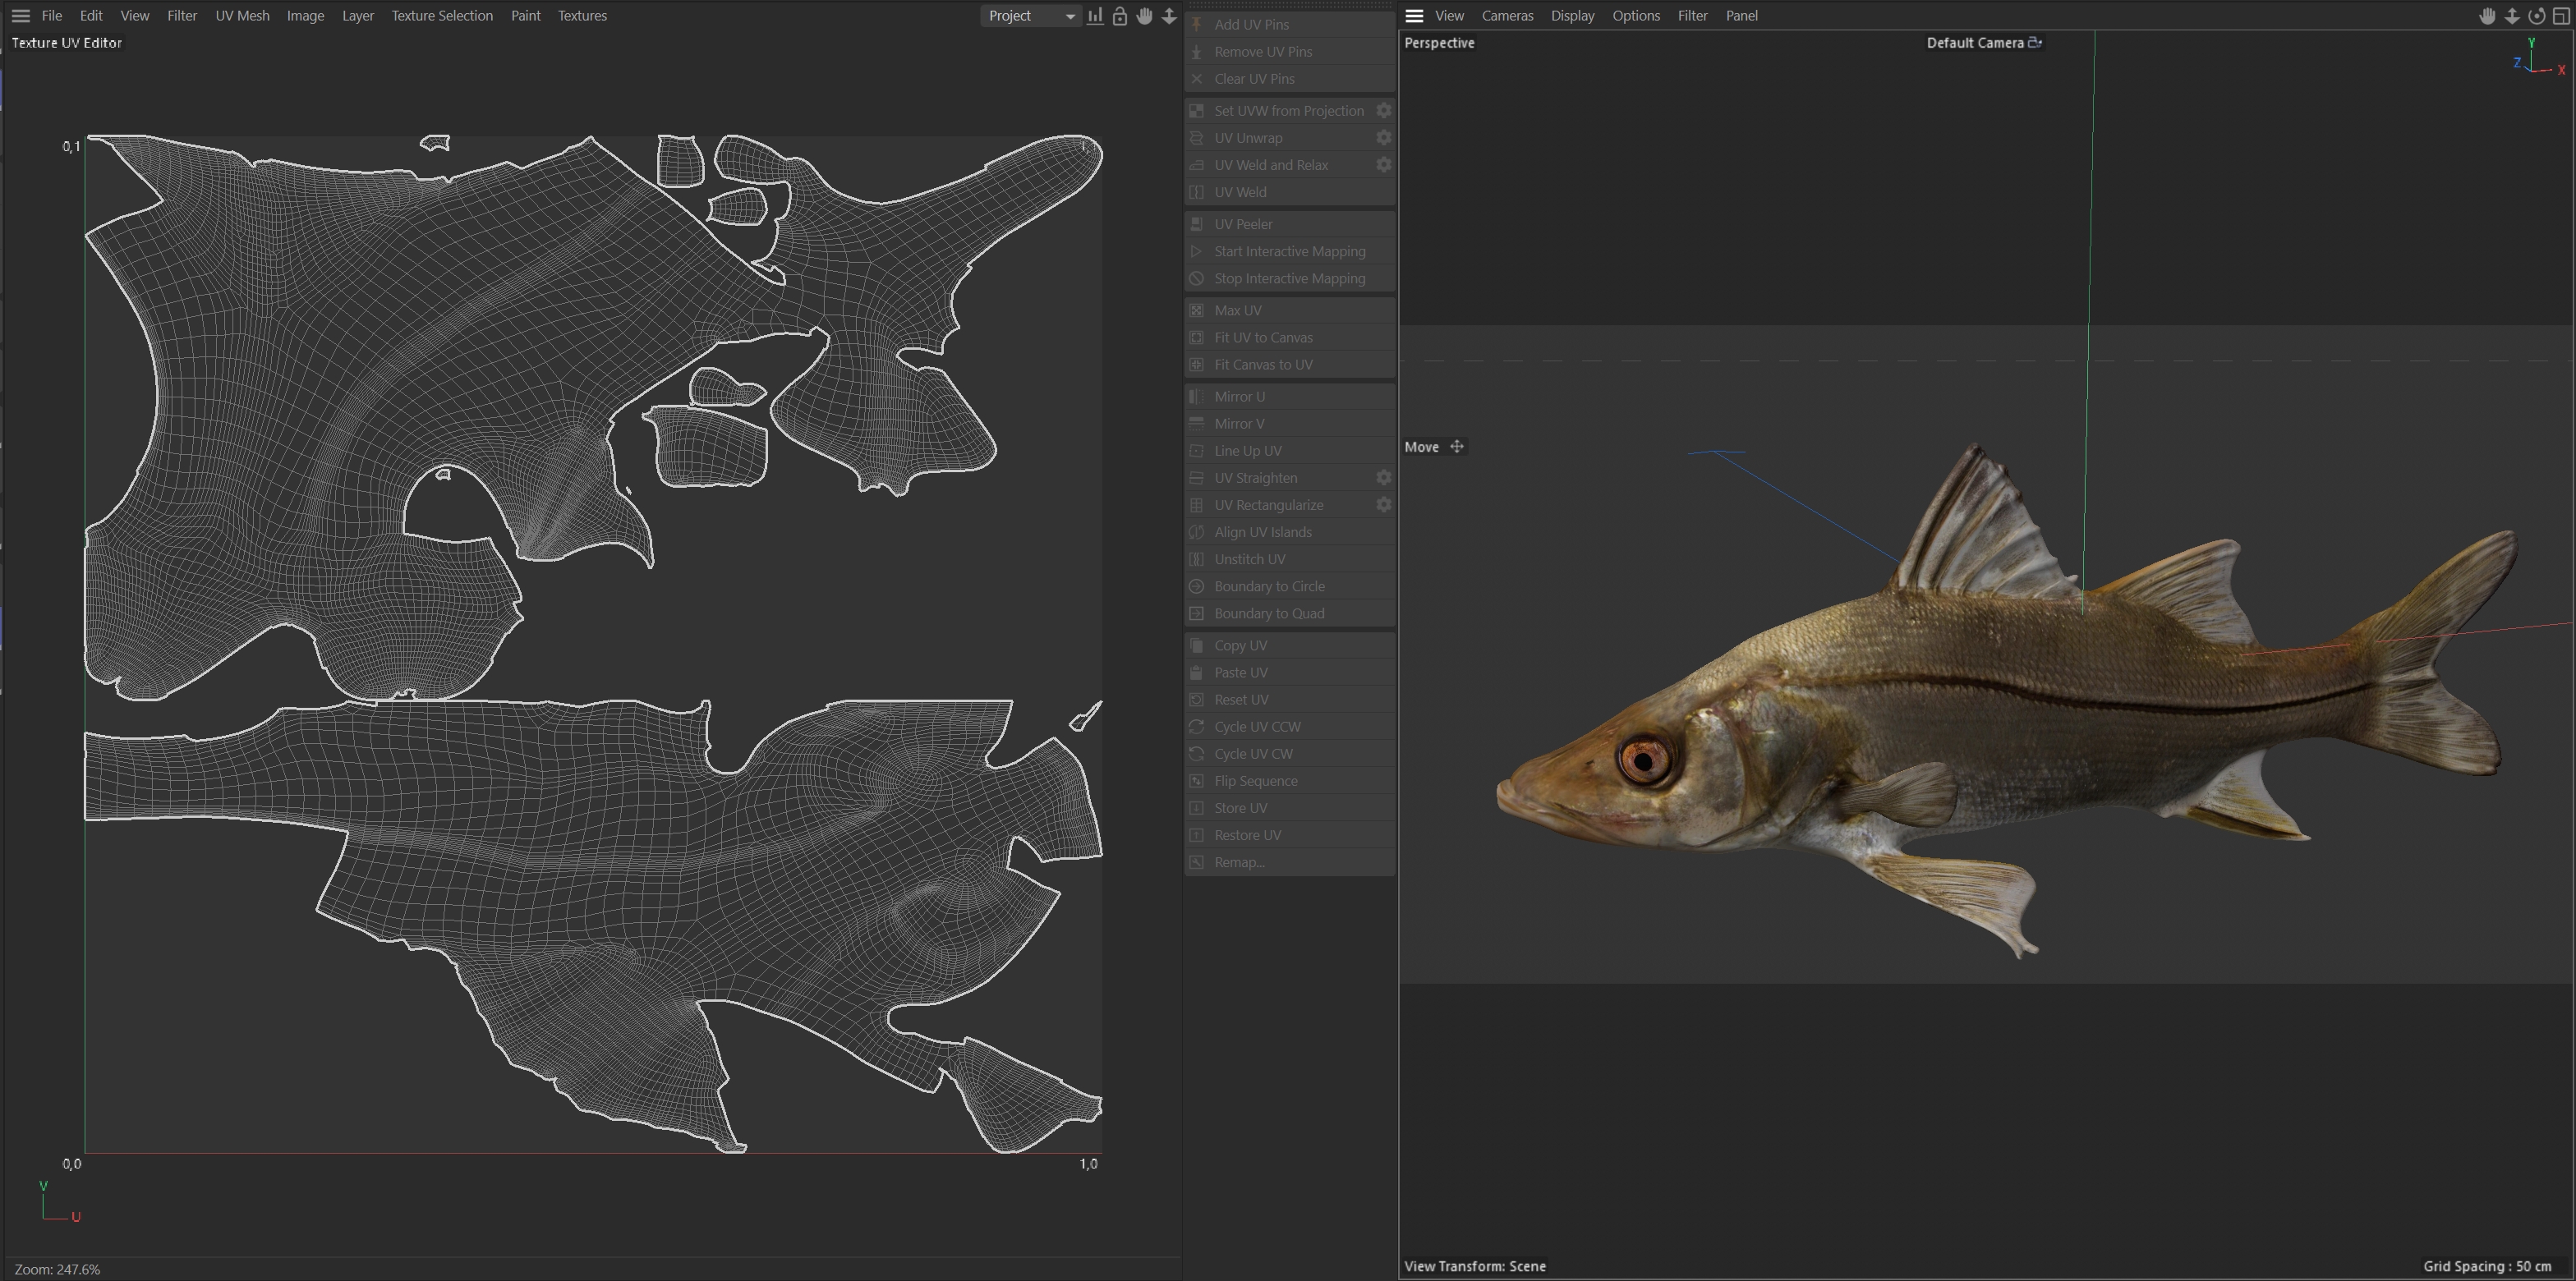This screenshot has height=1281, width=2576.
Task: Click Boundary to Circle command
Action: [x=1269, y=586]
